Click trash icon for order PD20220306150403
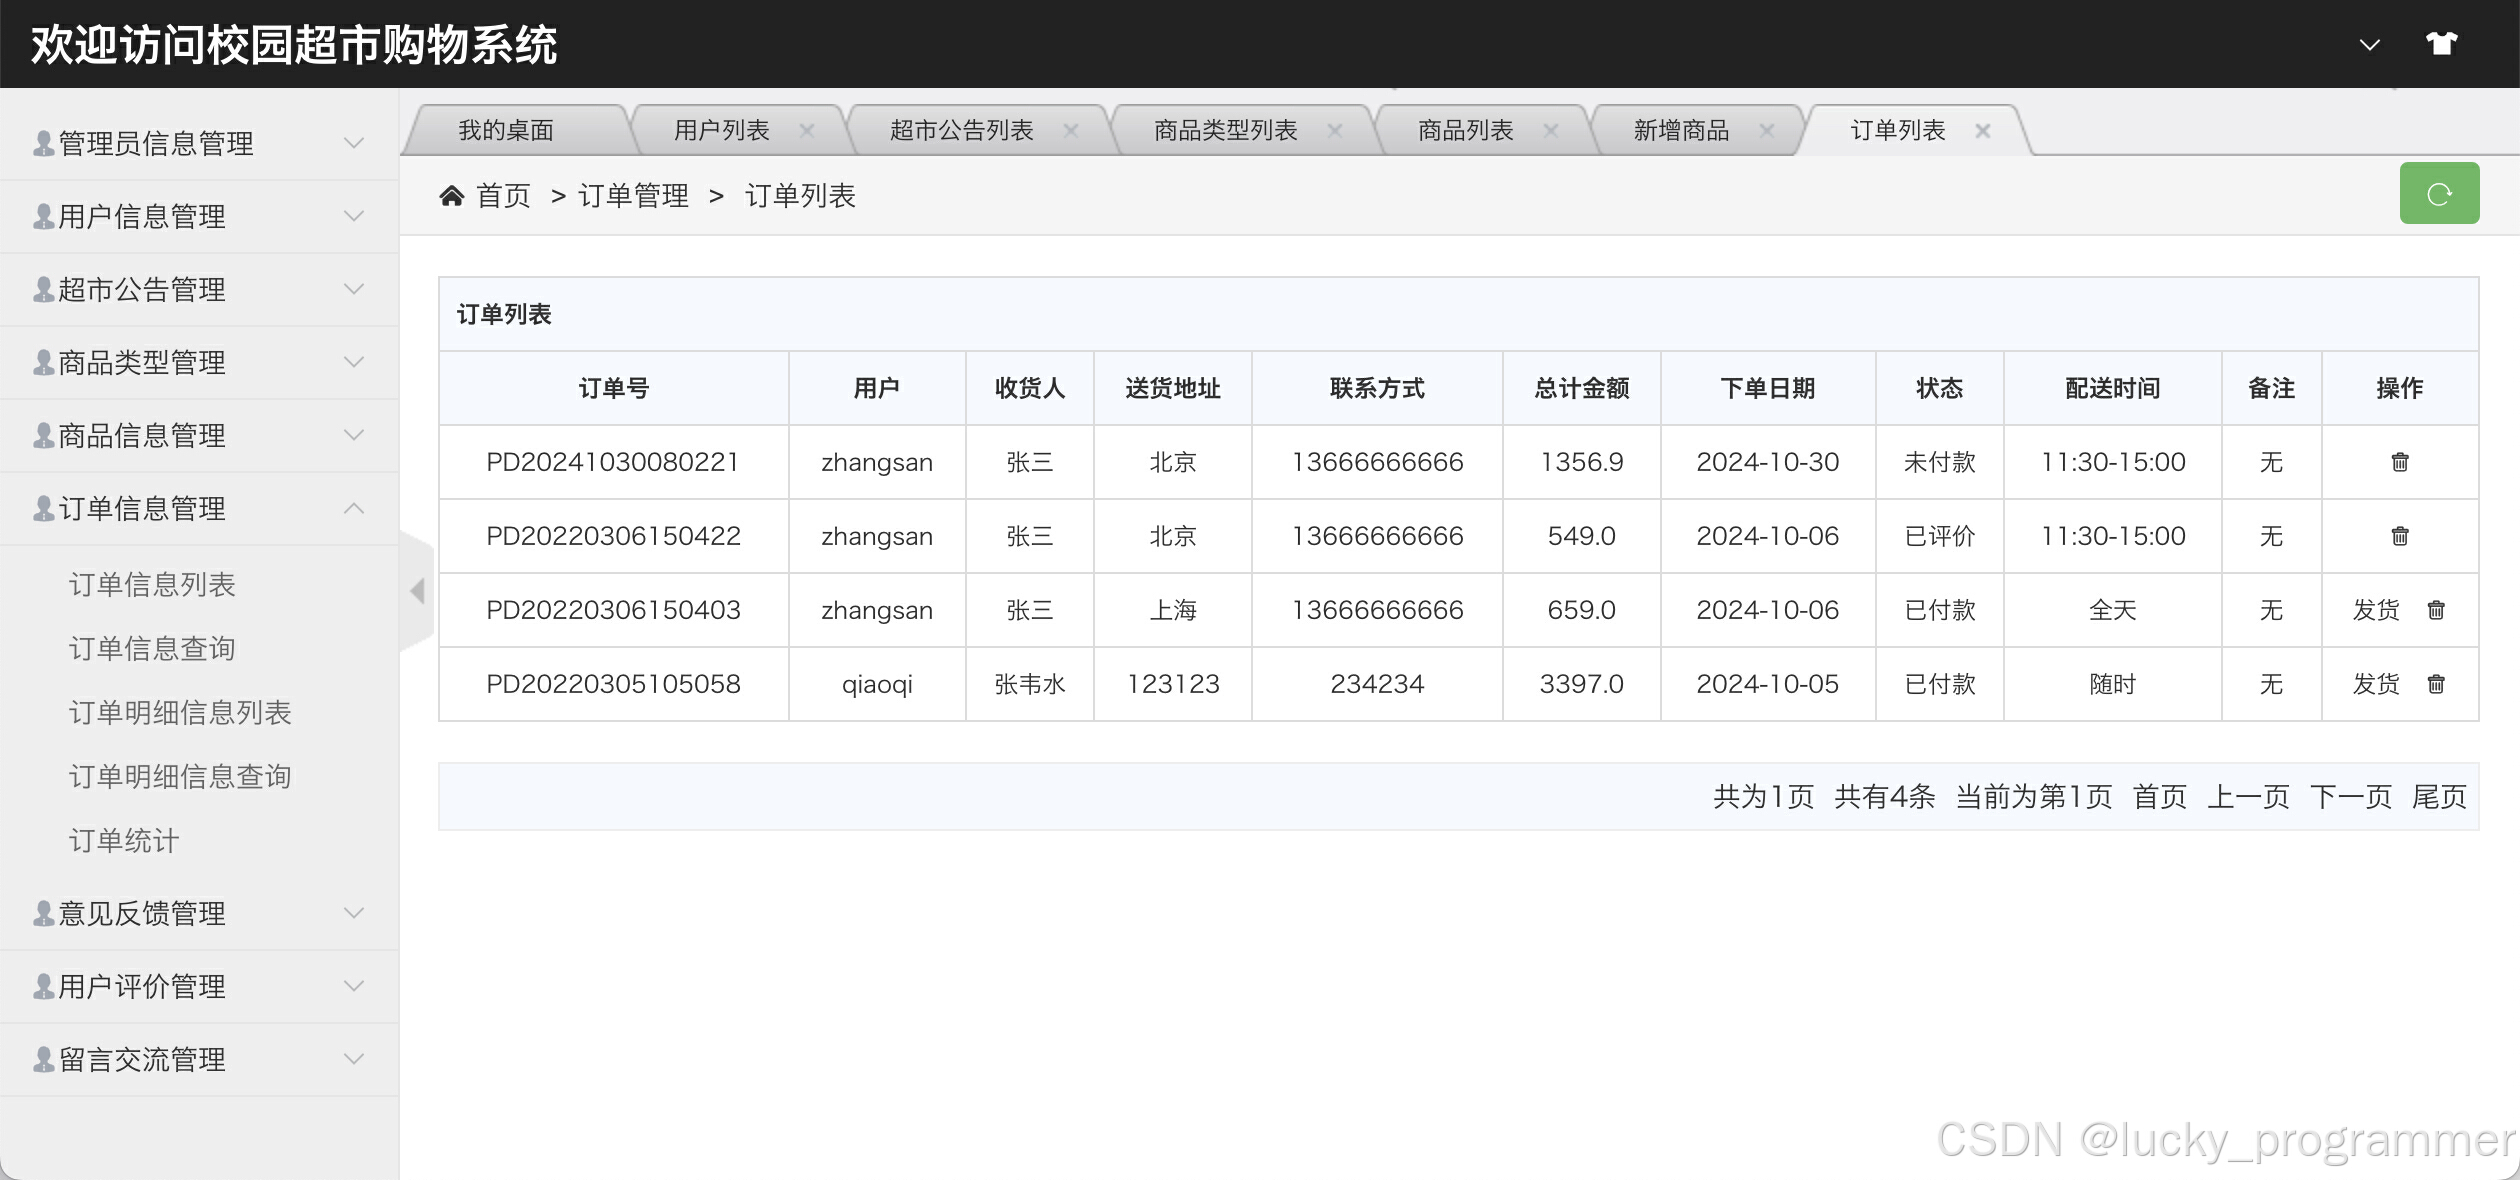 (x=2436, y=610)
